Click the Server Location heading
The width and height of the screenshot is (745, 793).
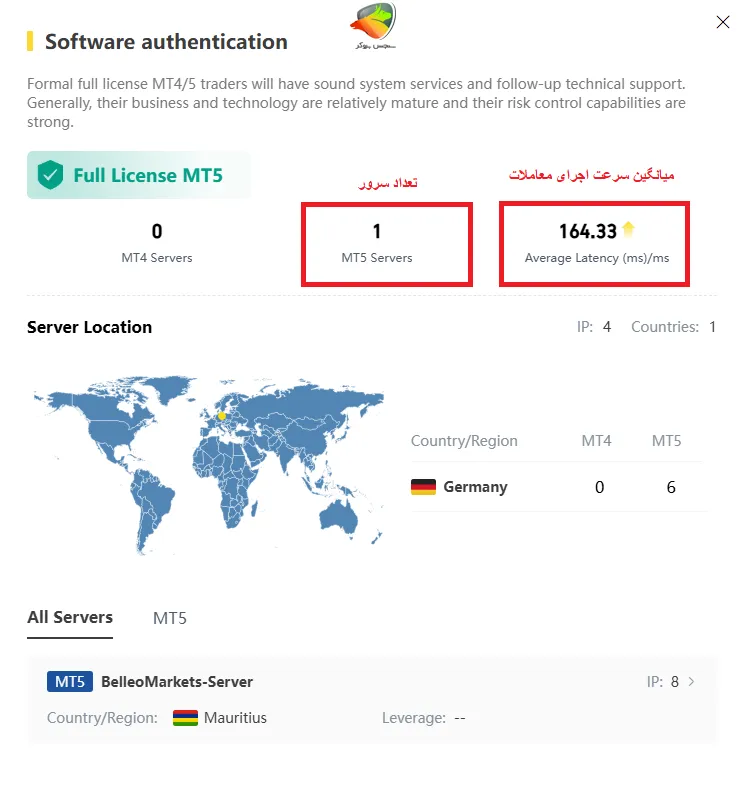[90, 327]
